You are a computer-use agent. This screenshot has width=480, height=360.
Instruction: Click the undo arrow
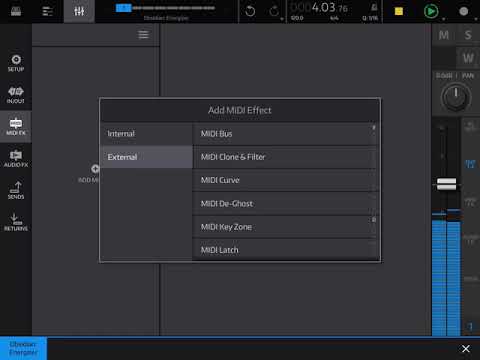(250, 11)
